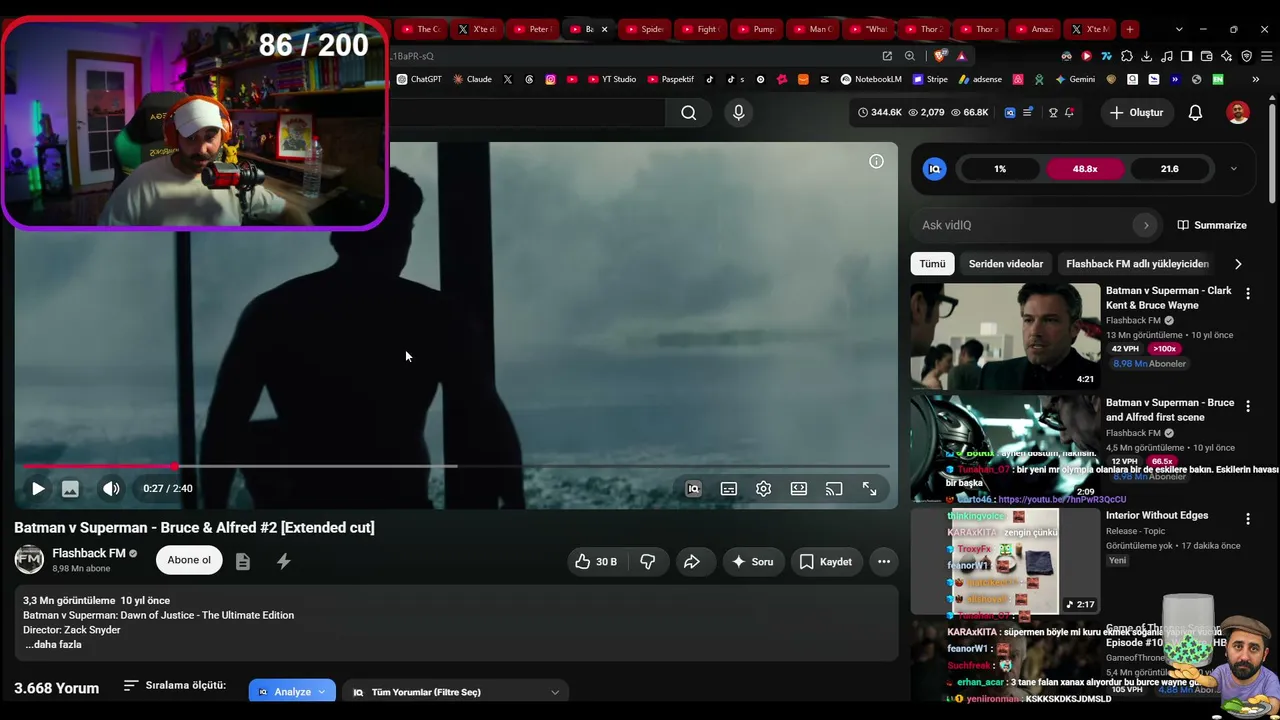Screen dimensions: 1280x720
Task: Search YouTube with the magnifier button
Action: click(689, 113)
